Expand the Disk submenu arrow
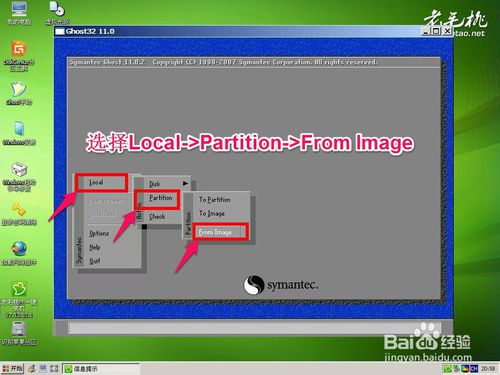The image size is (500, 375). [x=185, y=183]
